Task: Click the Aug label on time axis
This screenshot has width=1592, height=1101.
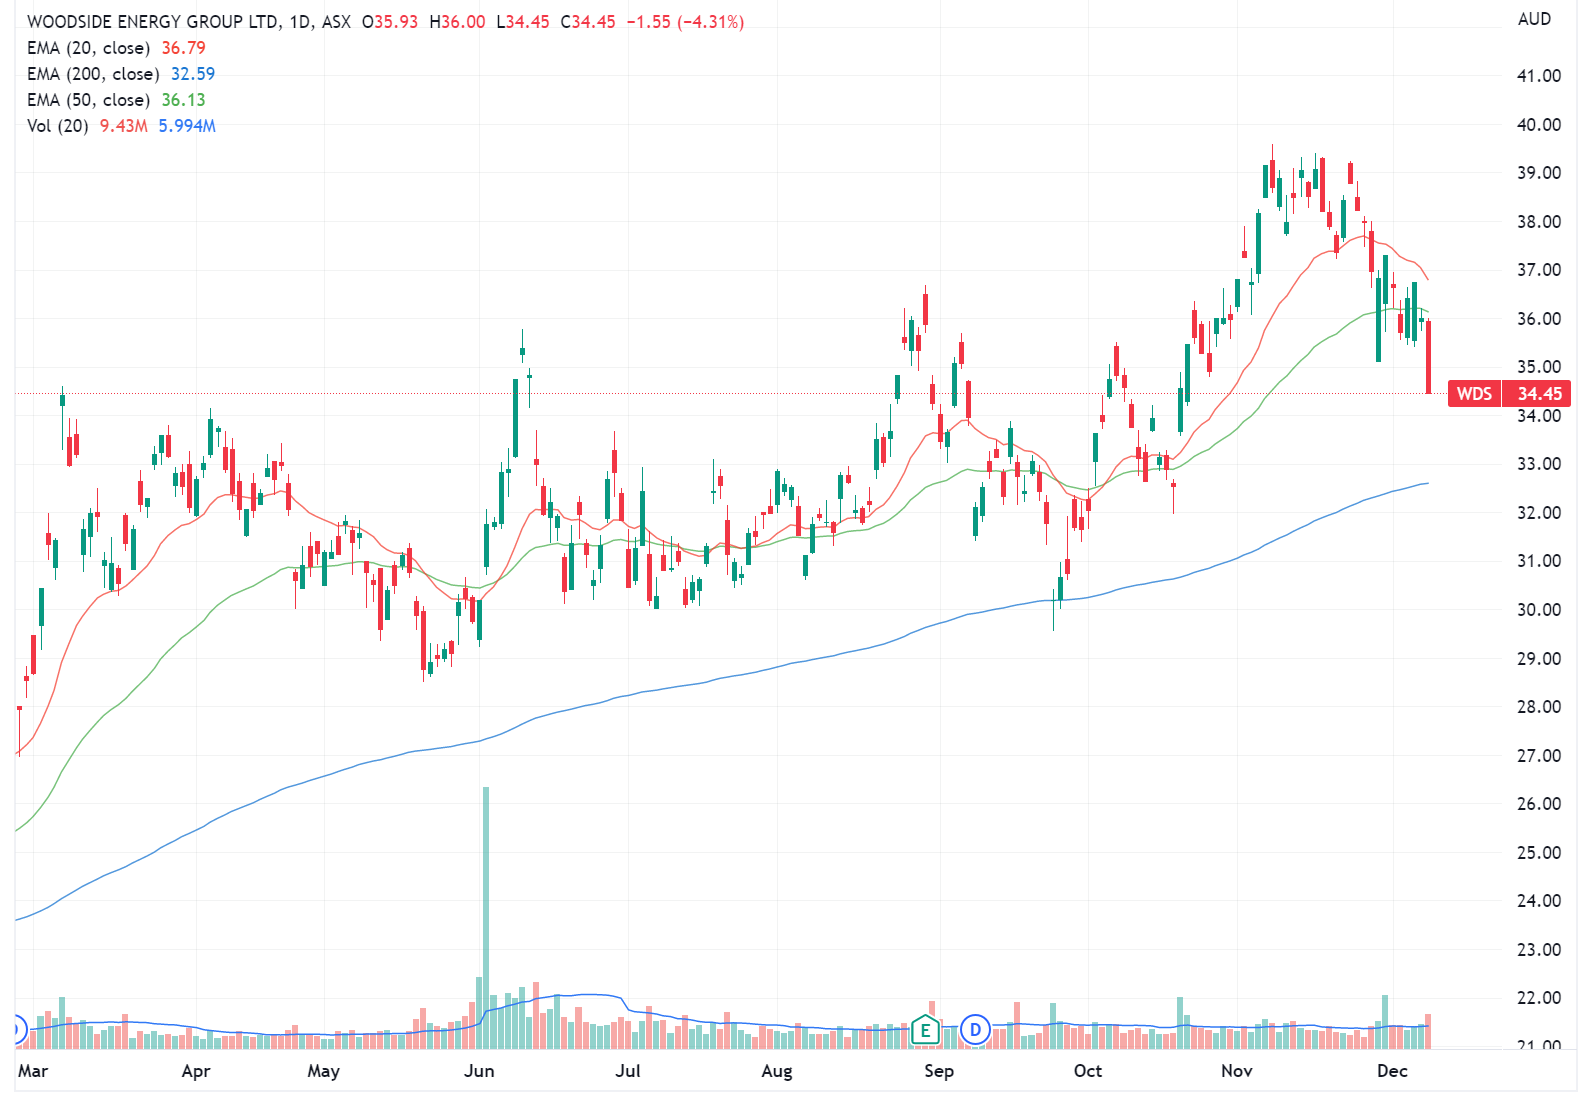Action: click(777, 1071)
